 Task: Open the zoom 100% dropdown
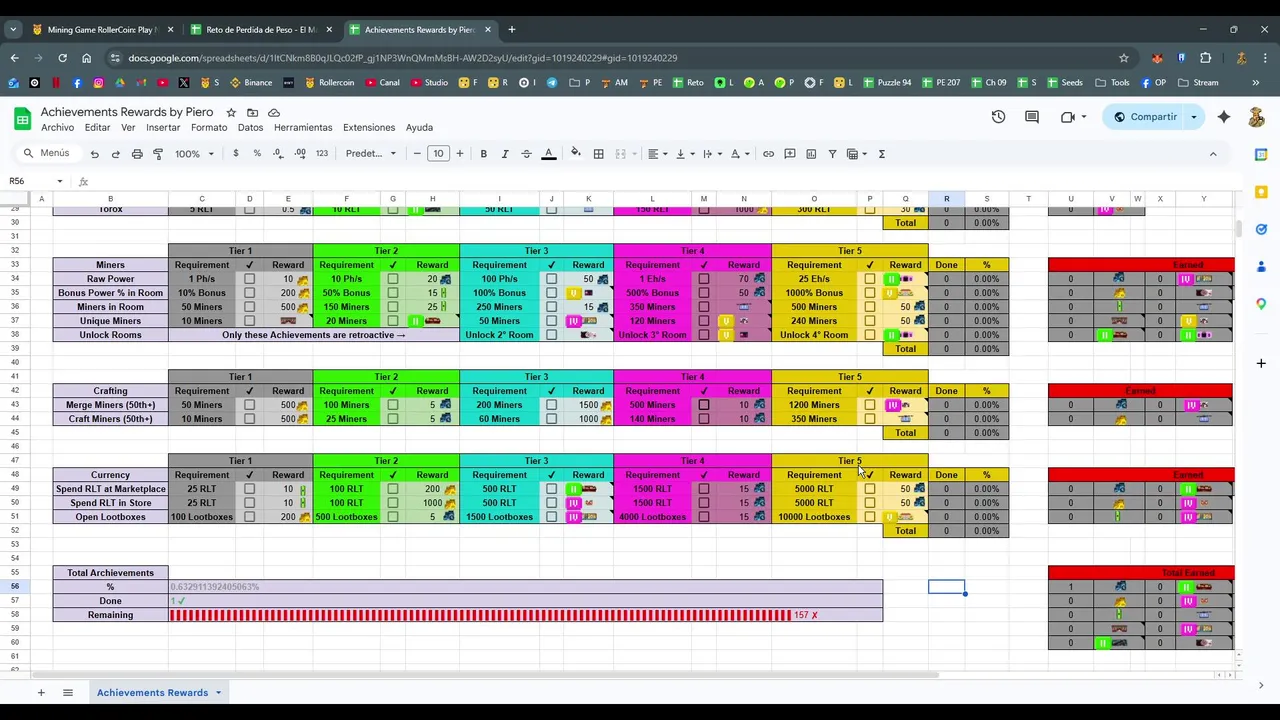point(195,154)
